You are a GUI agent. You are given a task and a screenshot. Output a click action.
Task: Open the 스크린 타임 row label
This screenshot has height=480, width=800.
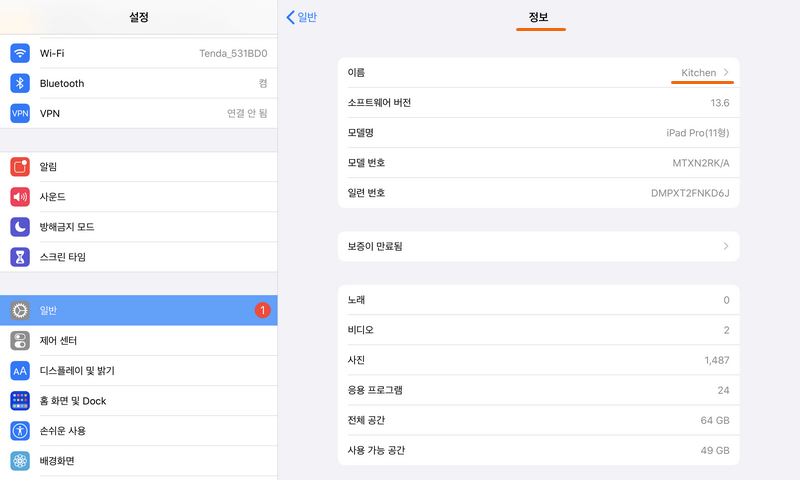[63, 257]
